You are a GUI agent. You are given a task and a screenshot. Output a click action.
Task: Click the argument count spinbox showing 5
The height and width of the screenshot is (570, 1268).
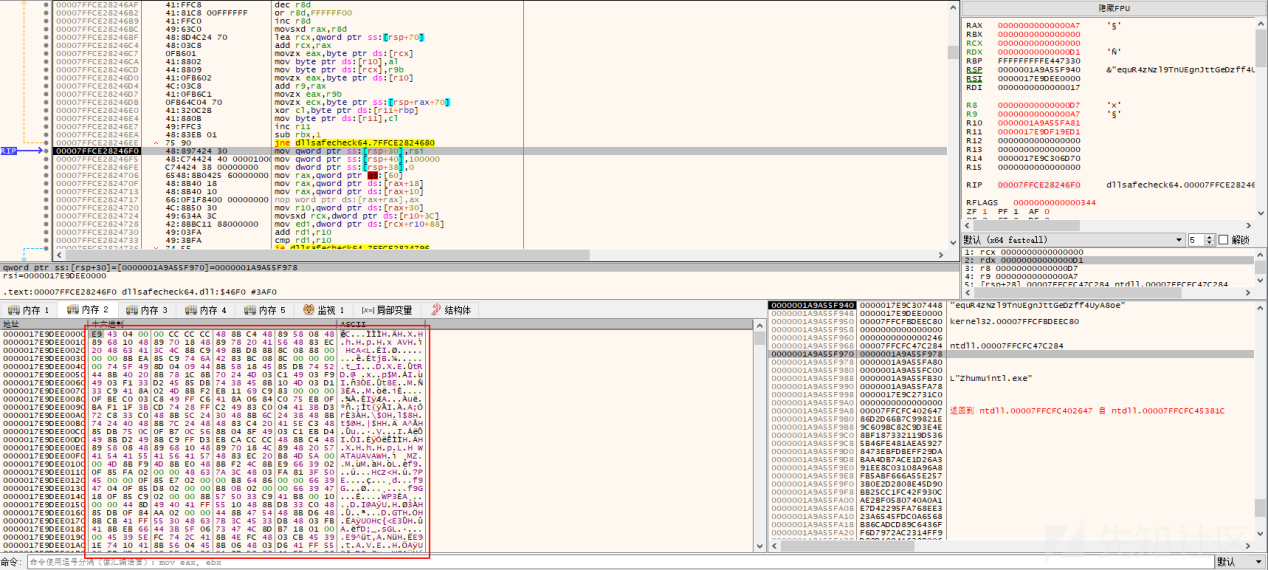[1201, 240]
